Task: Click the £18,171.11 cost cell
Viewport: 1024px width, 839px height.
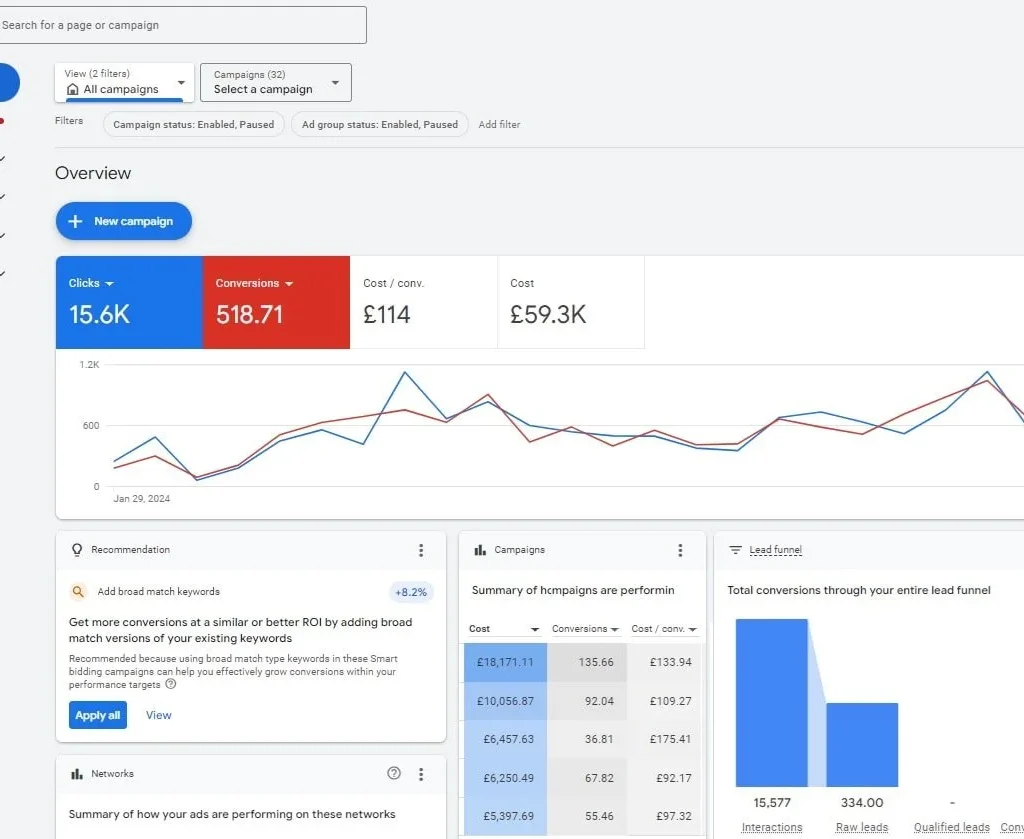Action: pyautogui.click(x=505, y=662)
